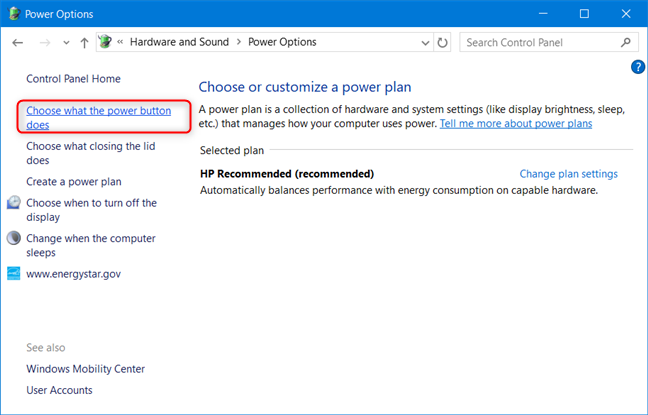Open Hardware and Sound breadcrumb
Viewport: 648px width, 415px height.
pyautogui.click(x=179, y=42)
